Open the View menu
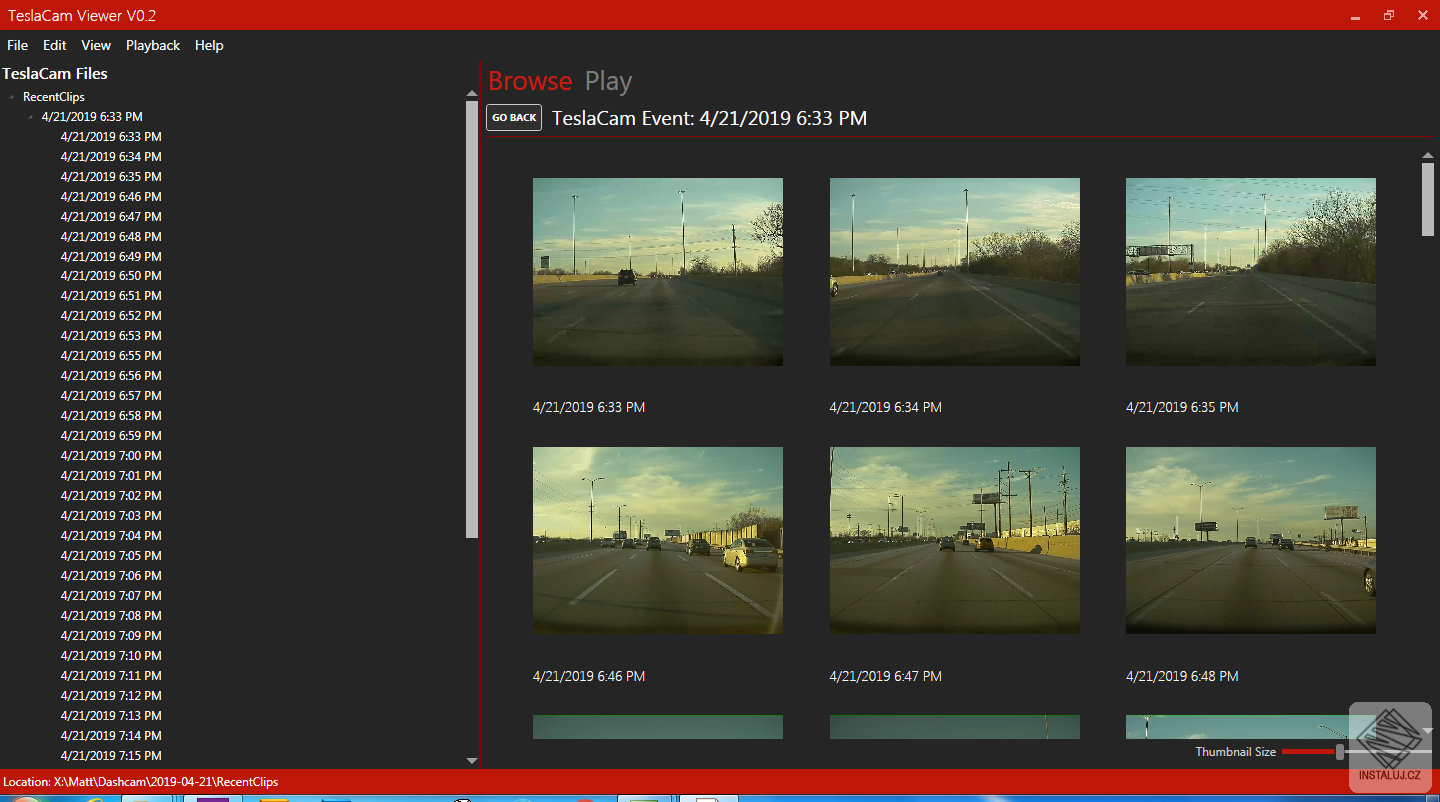This screenshot has width=1440, height=802. (x=96, y=45)
